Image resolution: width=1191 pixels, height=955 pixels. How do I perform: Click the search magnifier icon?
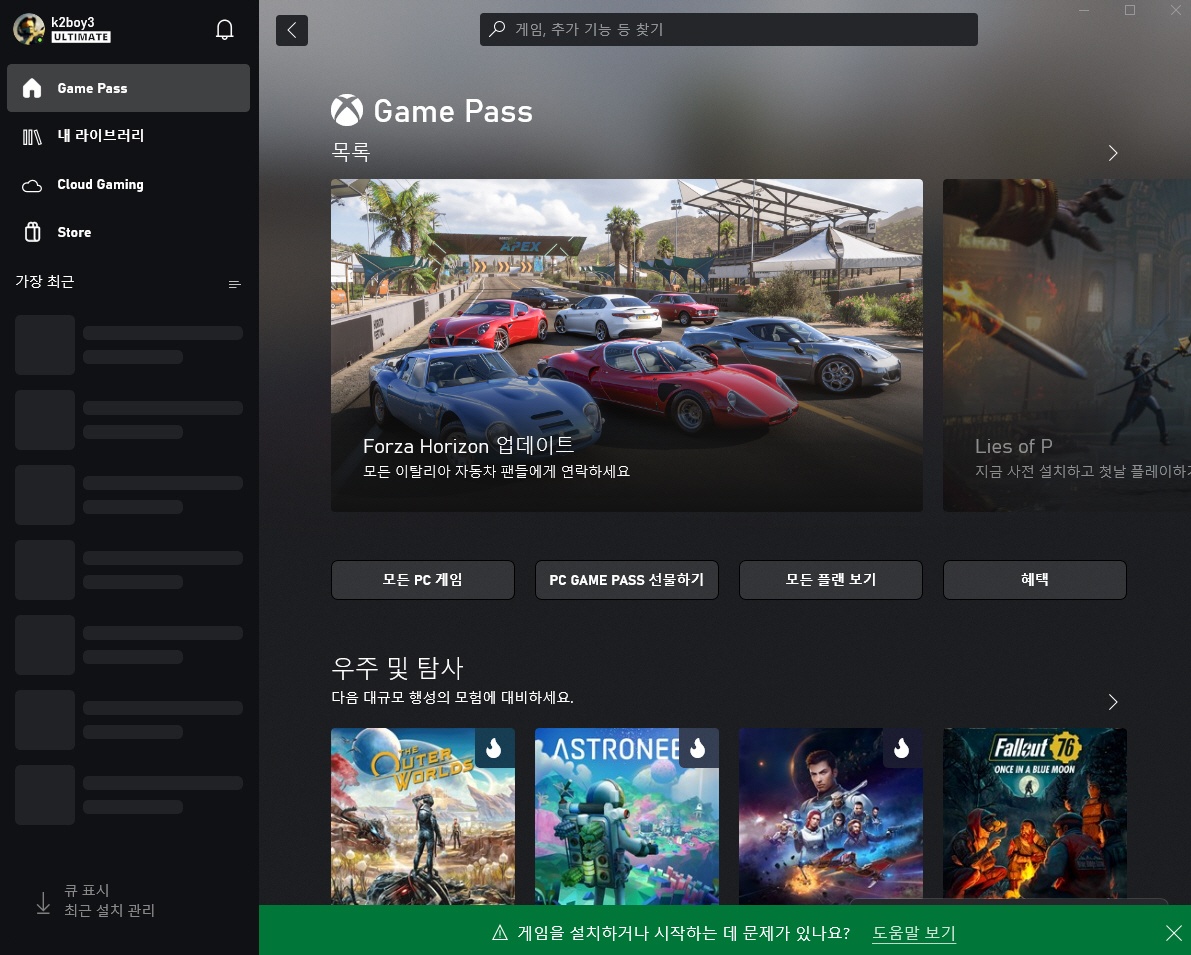[498, 29]
